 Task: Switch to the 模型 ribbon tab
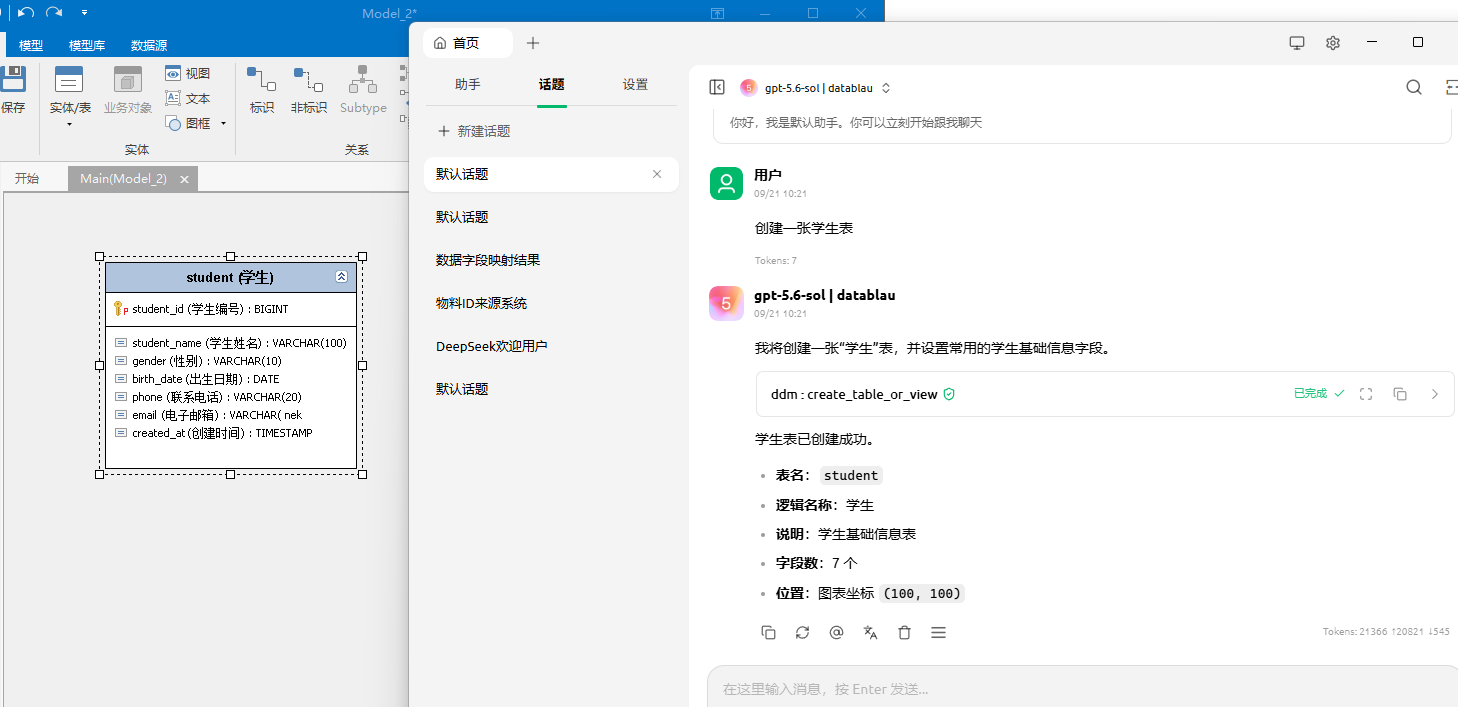(31, 45)
